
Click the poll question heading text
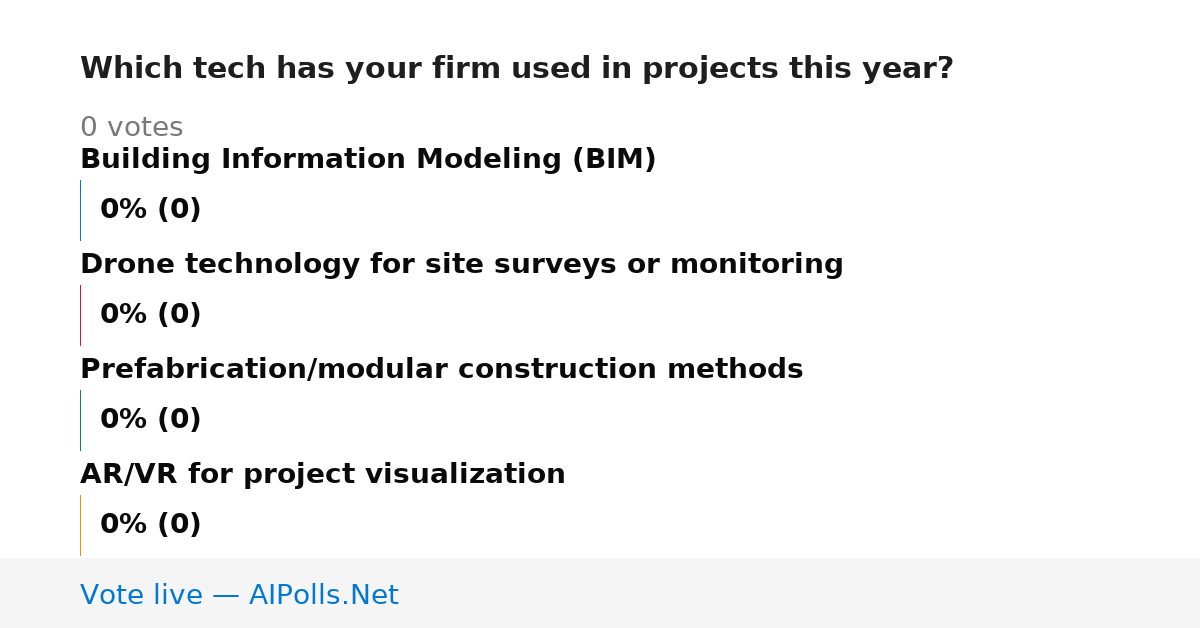(517, 69)
